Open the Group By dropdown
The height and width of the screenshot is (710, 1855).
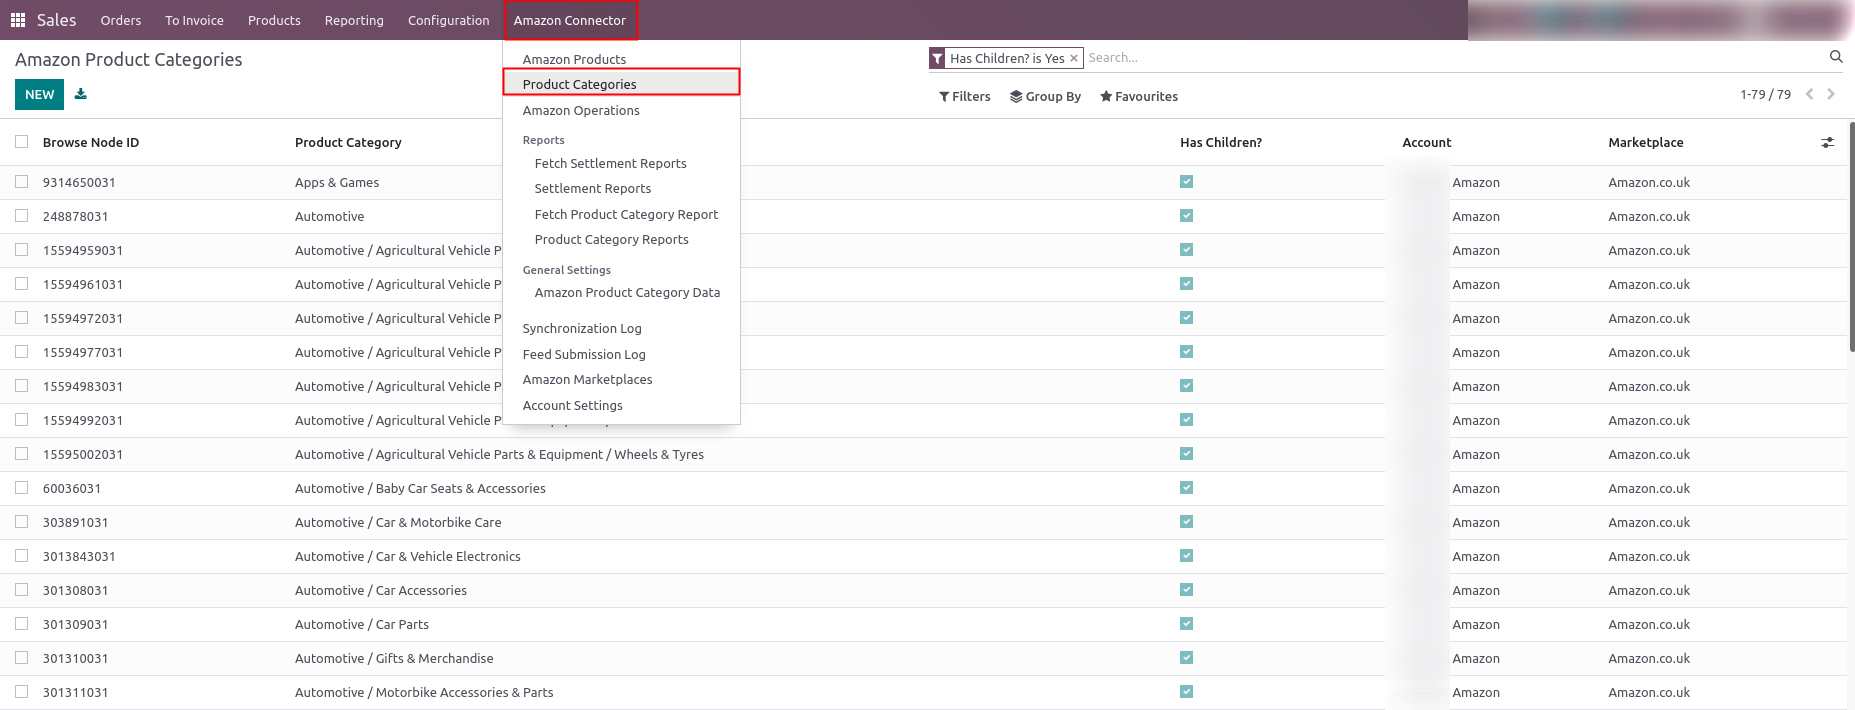[x=1046, y=96]
